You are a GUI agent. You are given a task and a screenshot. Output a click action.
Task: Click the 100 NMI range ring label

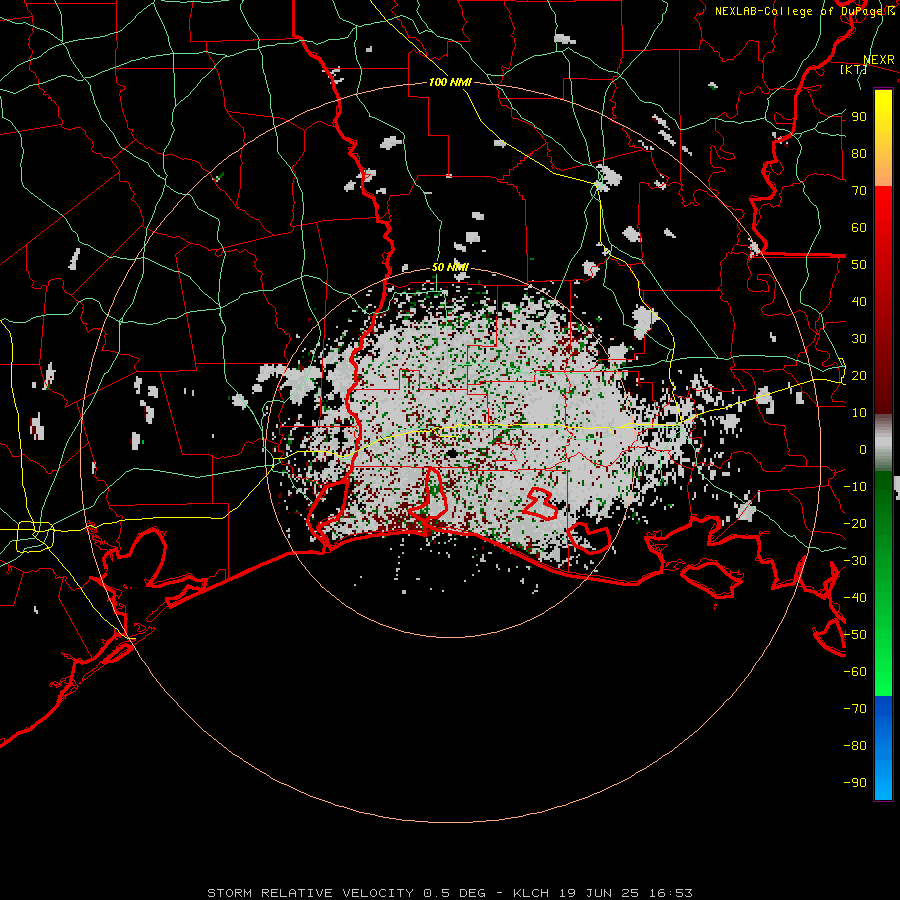(x=450, y=82)
